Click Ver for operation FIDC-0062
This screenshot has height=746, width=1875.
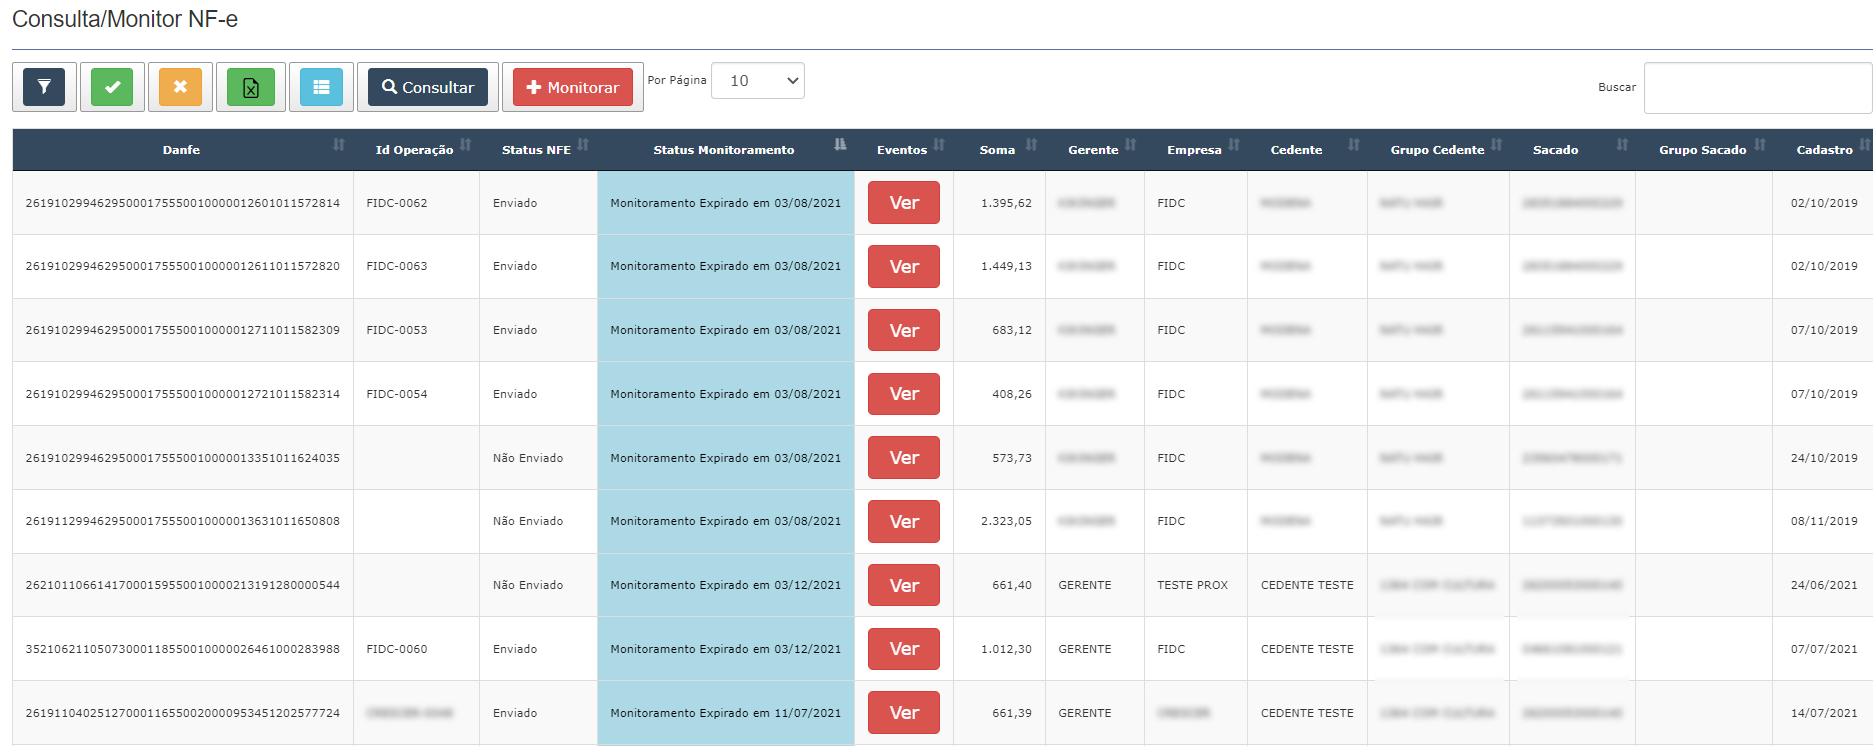pos(903,203)
